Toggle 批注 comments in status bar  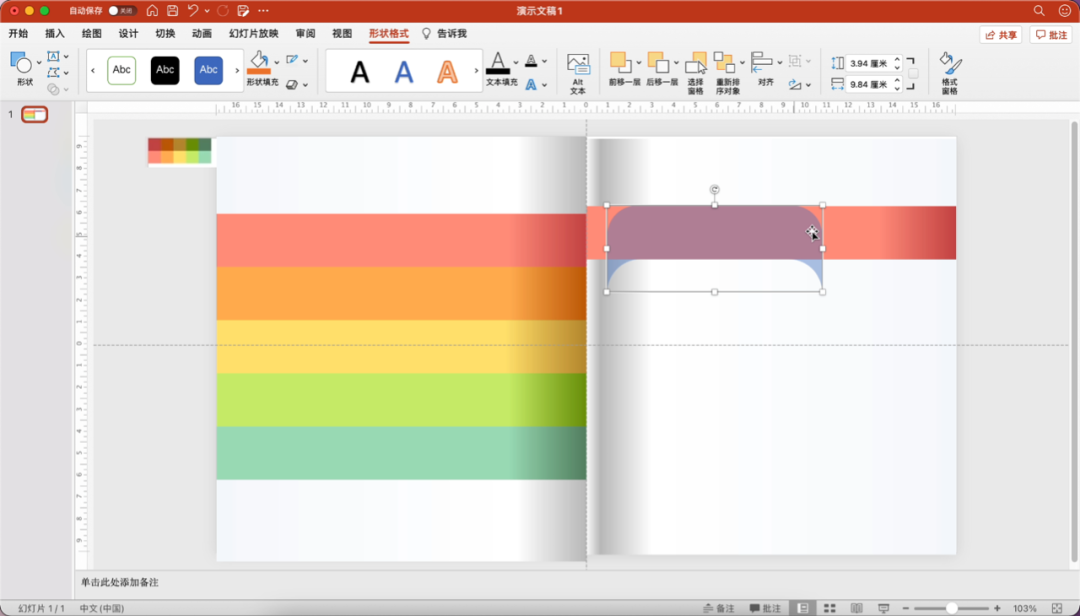point(765,608)
